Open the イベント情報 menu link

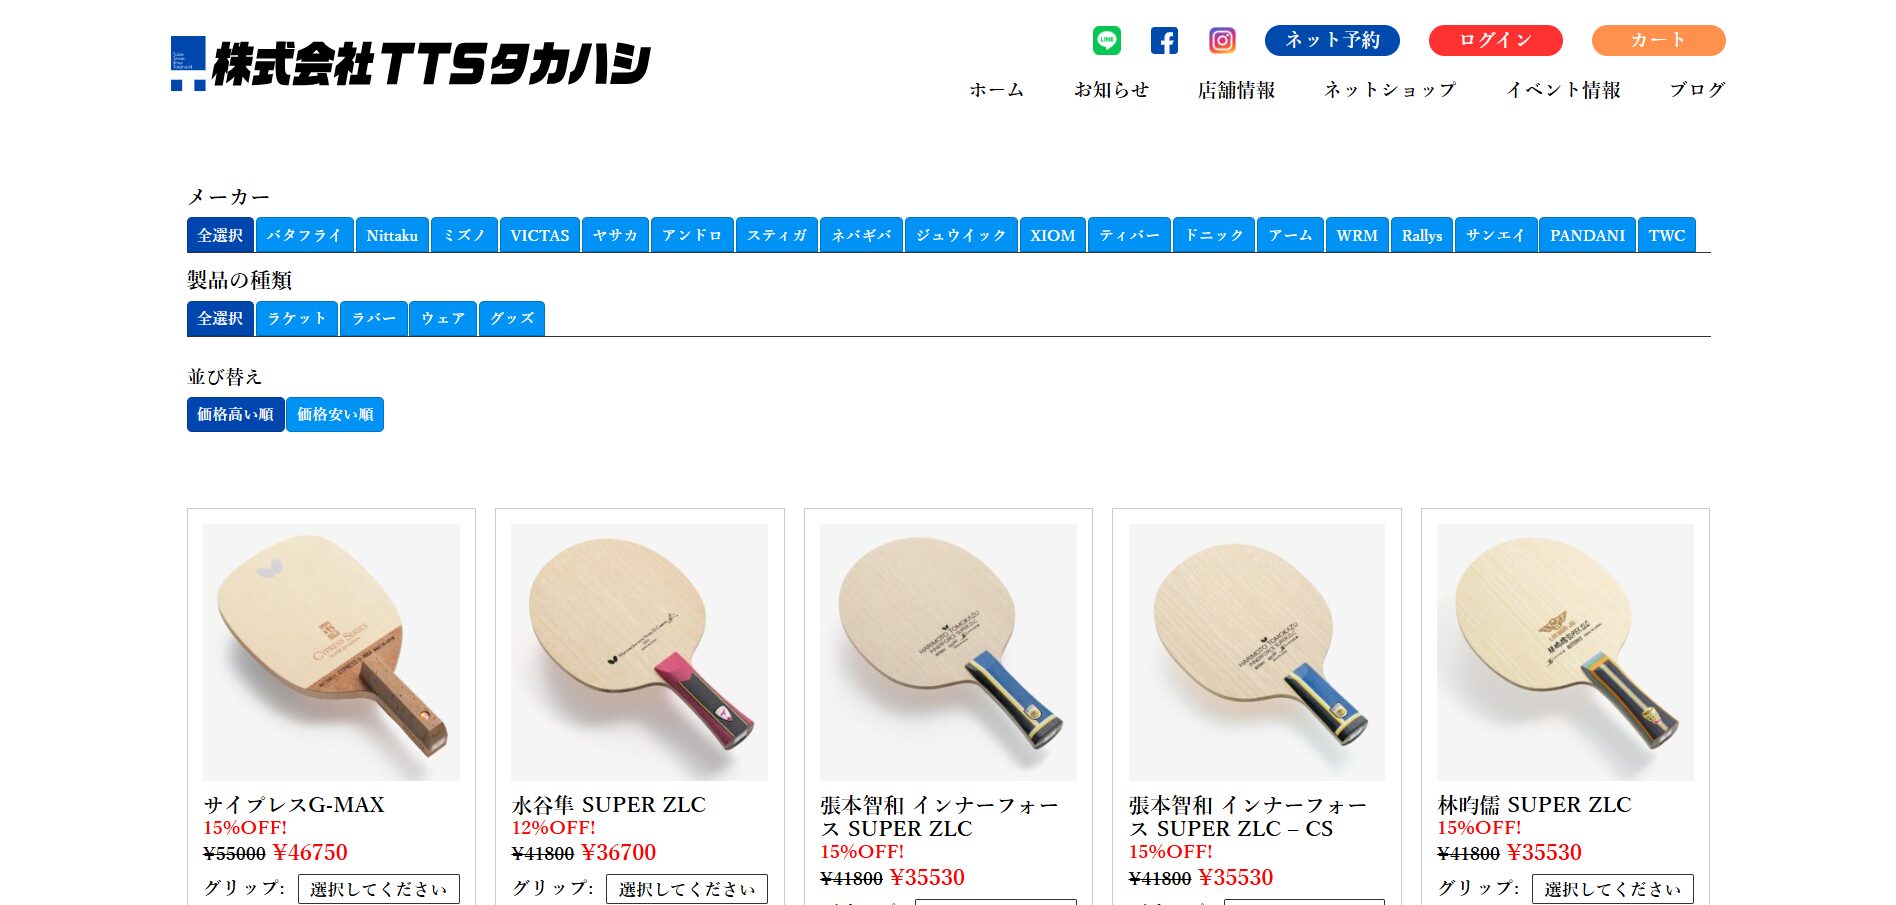click(1563, 90)
